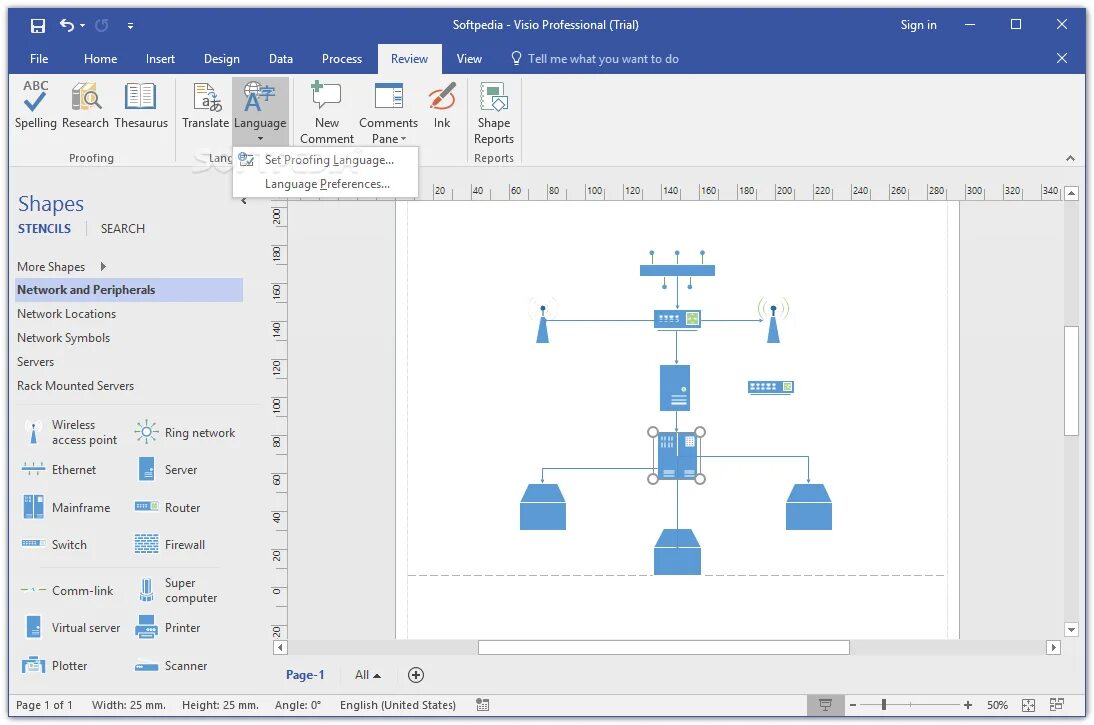Image resolution: width=1094 pixels, height=725 pixels.
Task: Collapse the Shapes pane arrow
Action: coord(243,201)
